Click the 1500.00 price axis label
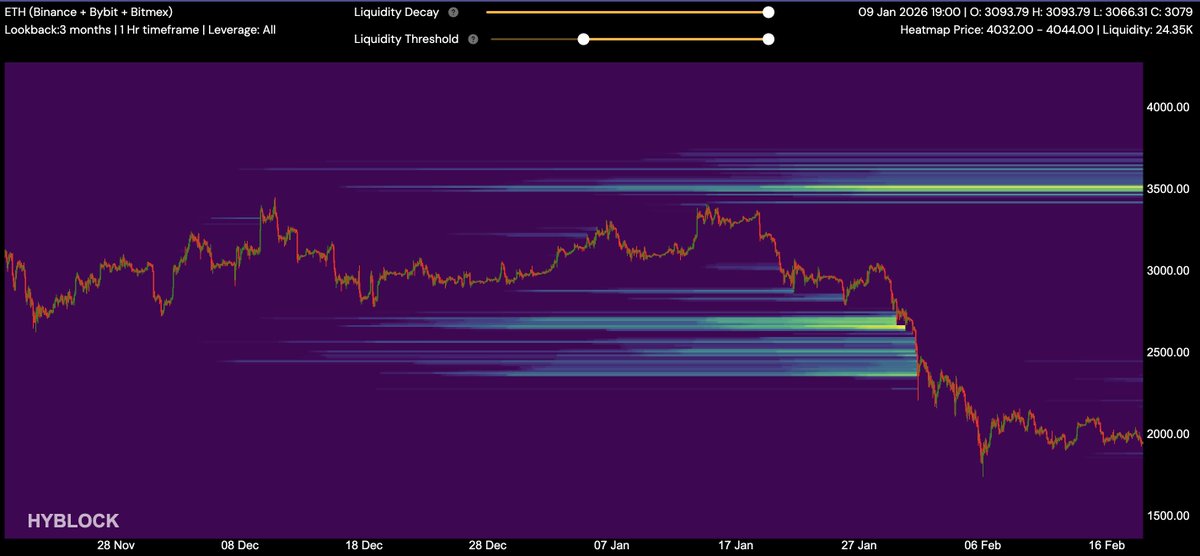Screen dimensions: 1200x556 [1168, 516]
